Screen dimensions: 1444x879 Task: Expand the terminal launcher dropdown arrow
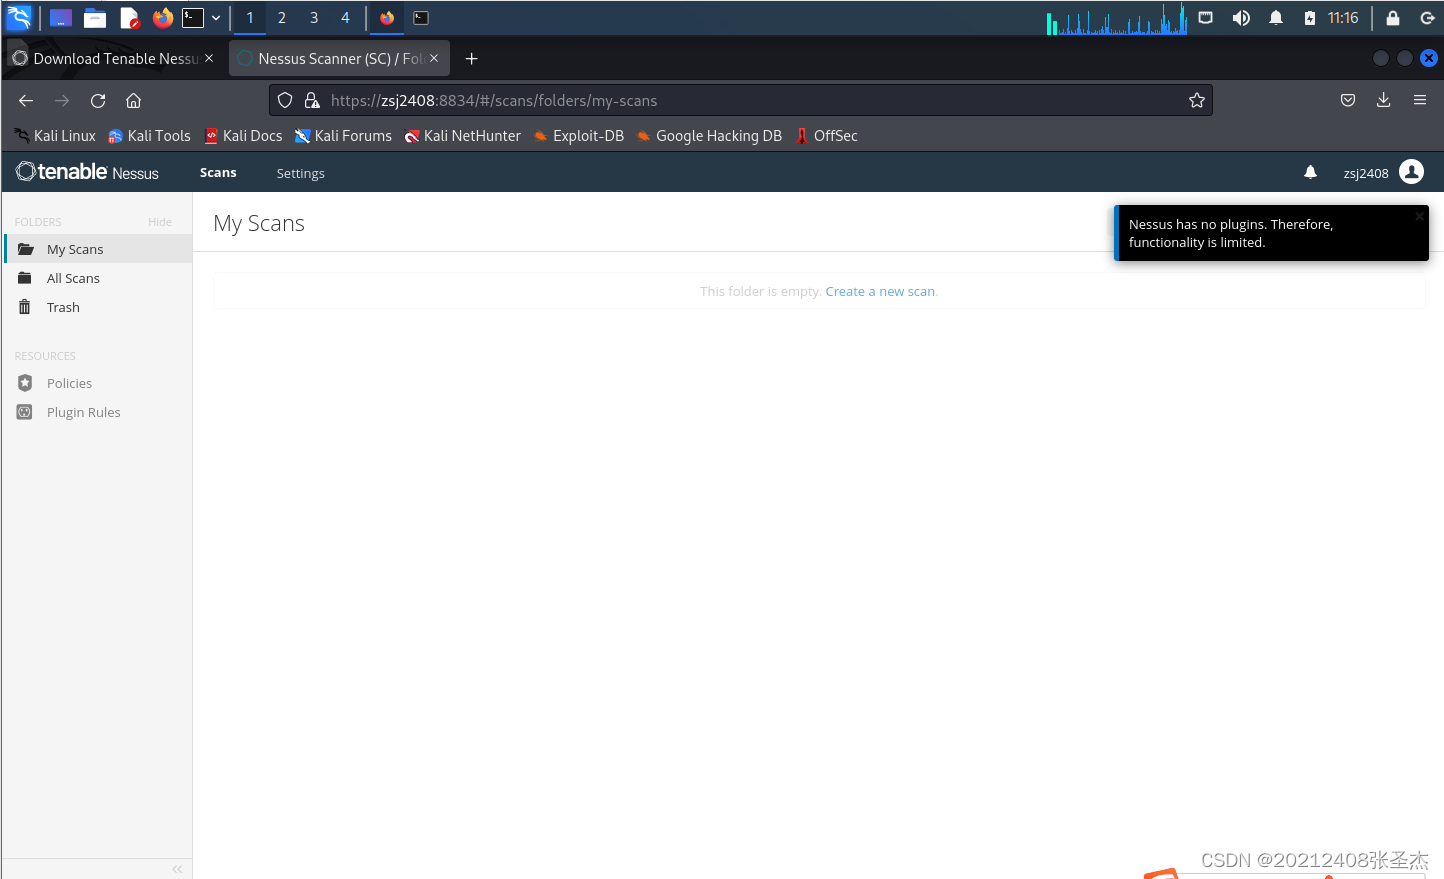pos(216,18)
